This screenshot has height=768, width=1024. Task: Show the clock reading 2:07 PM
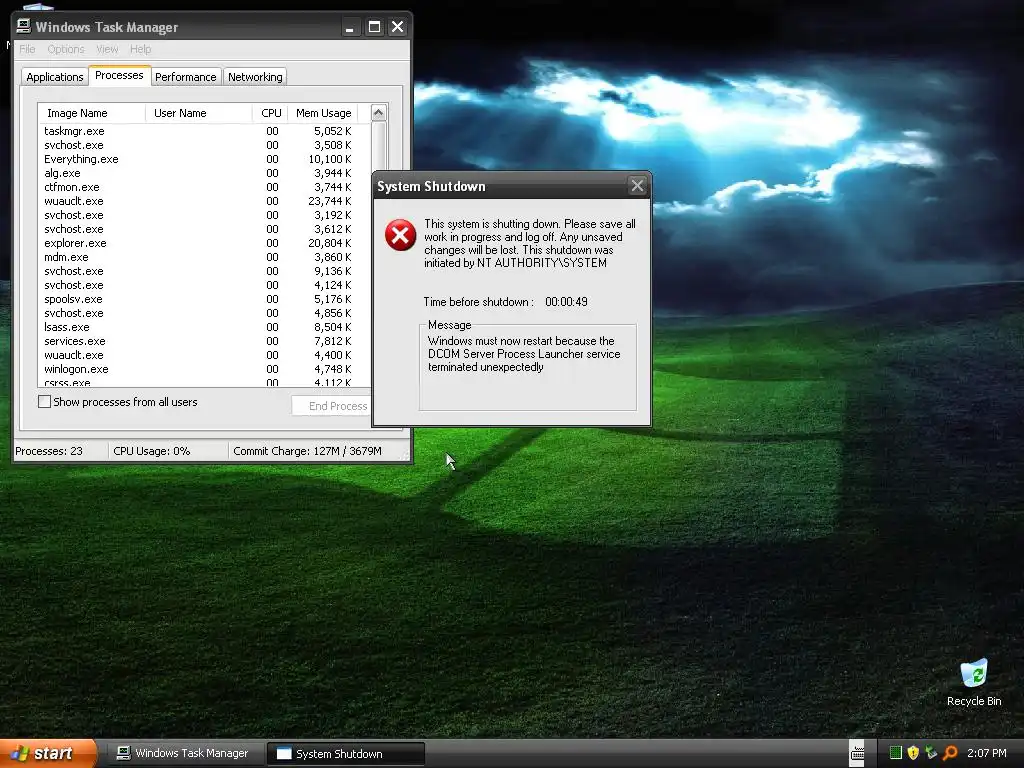tap(986, 753)
